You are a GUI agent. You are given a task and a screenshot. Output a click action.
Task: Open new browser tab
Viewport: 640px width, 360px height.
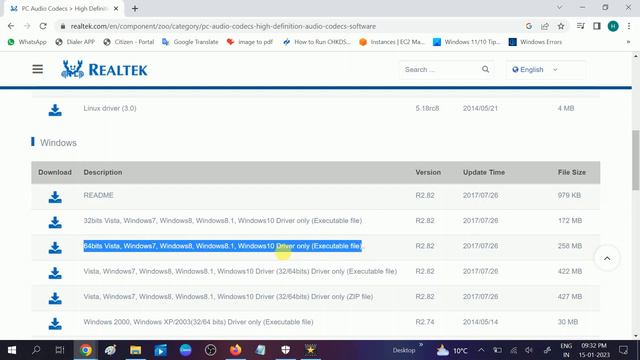click(x=135, y=8)
